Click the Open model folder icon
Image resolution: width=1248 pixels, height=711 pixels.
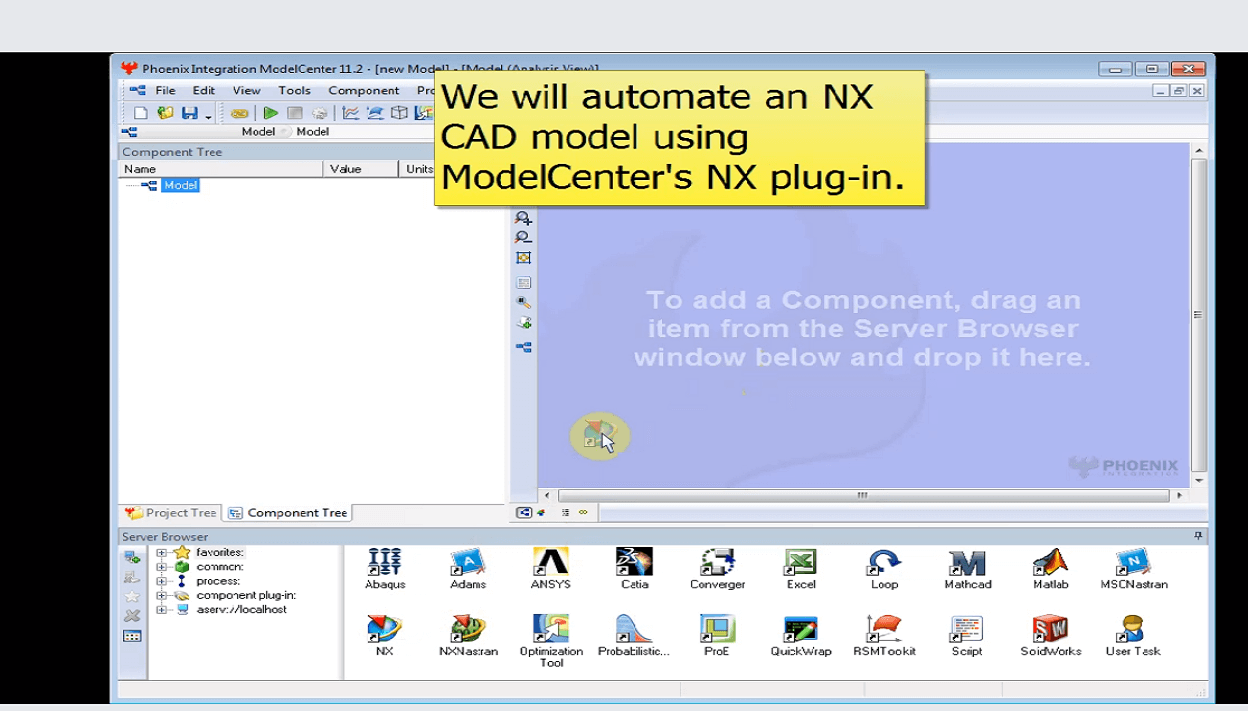click(166, 113)
